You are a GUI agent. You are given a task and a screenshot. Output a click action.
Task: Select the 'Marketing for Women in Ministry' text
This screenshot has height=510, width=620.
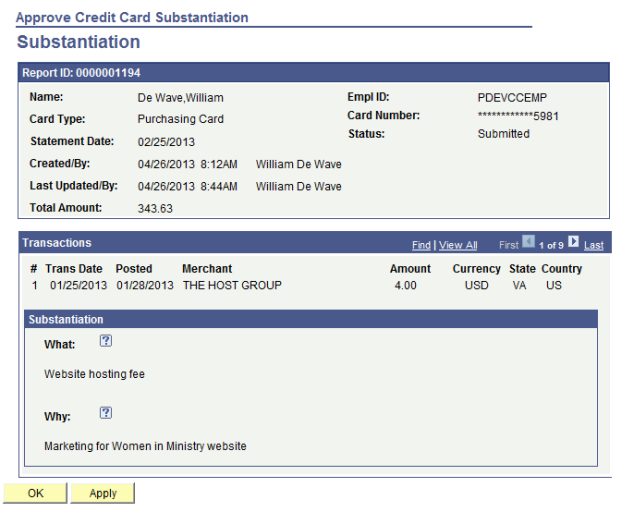point(145,446)
